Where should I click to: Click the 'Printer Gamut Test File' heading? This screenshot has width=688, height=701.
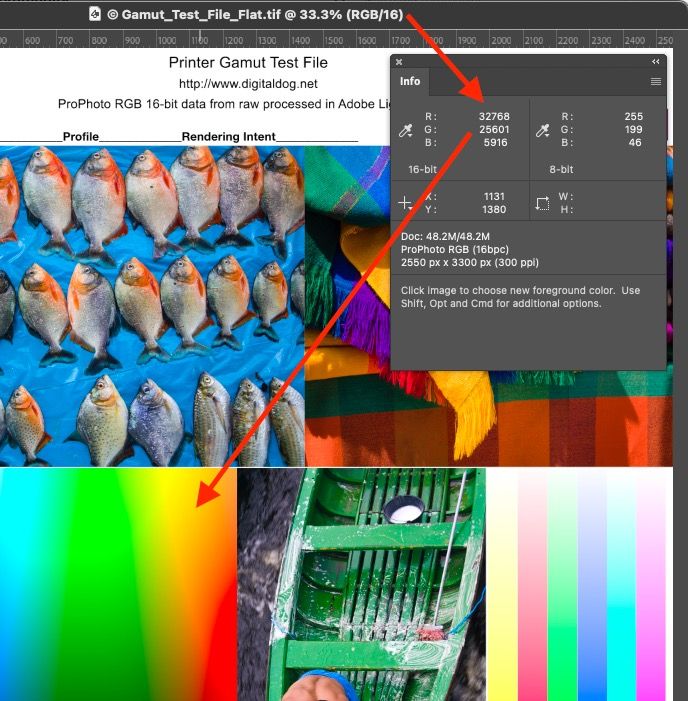click(248, 62)
